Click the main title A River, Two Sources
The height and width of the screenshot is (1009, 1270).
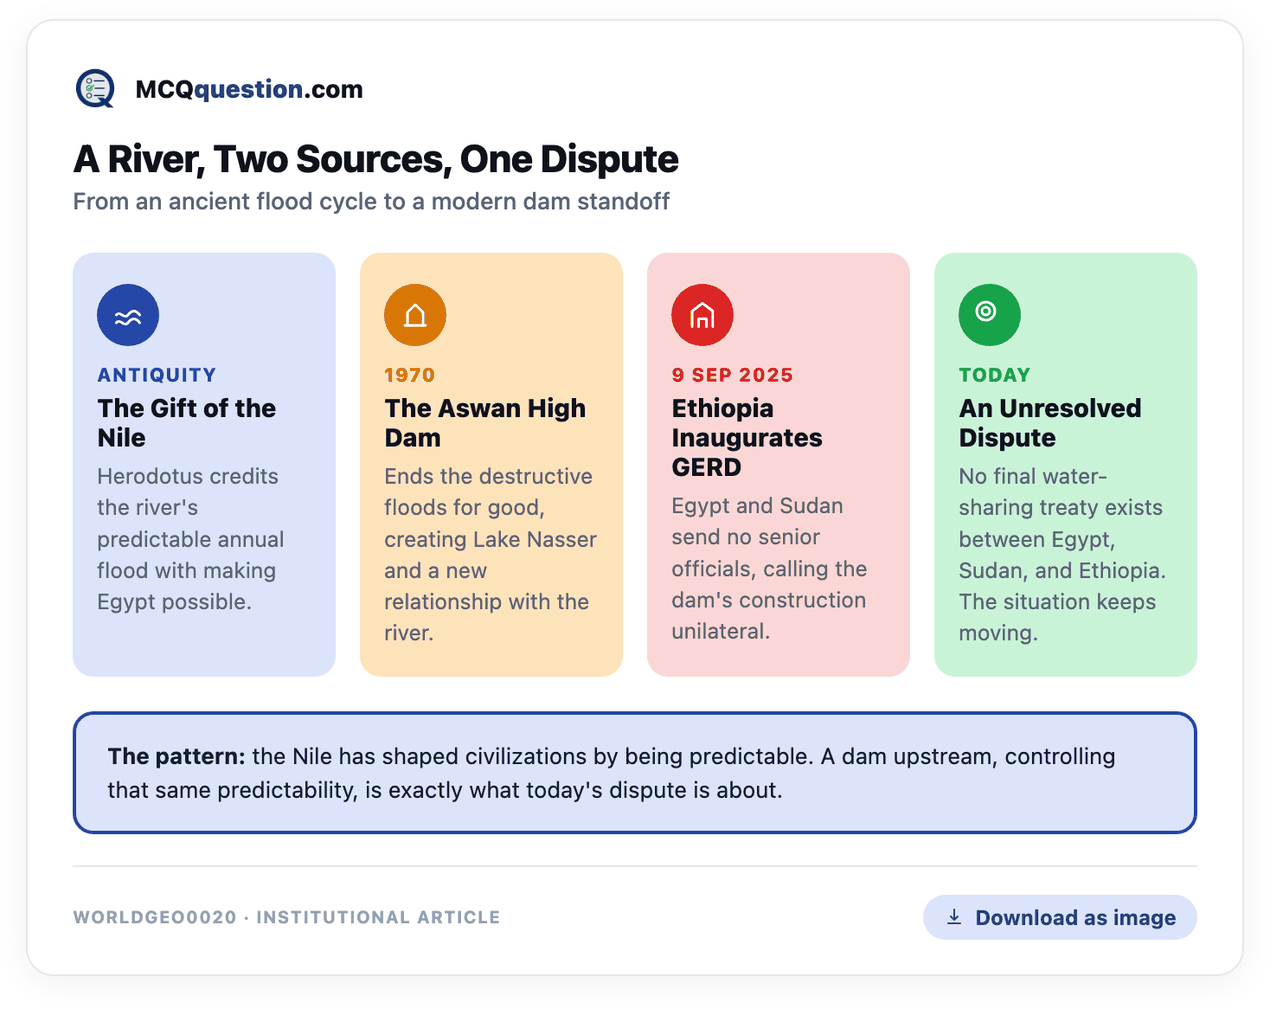376,159
